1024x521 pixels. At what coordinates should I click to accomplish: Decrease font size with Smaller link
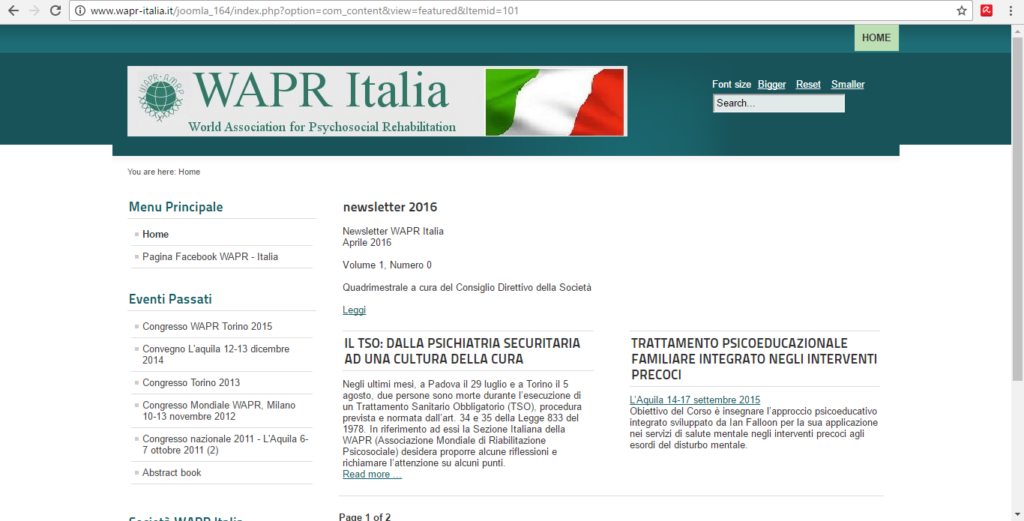[848, 84]
